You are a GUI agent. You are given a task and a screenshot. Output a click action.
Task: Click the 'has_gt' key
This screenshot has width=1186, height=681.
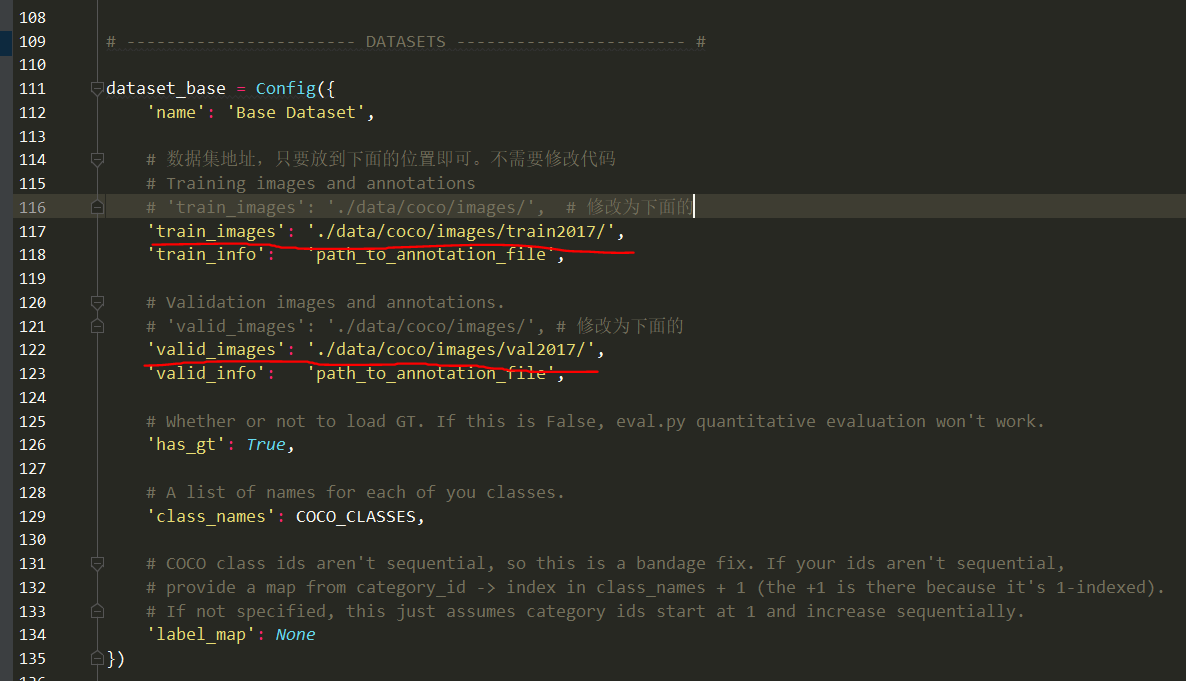[x=185, y=445]
